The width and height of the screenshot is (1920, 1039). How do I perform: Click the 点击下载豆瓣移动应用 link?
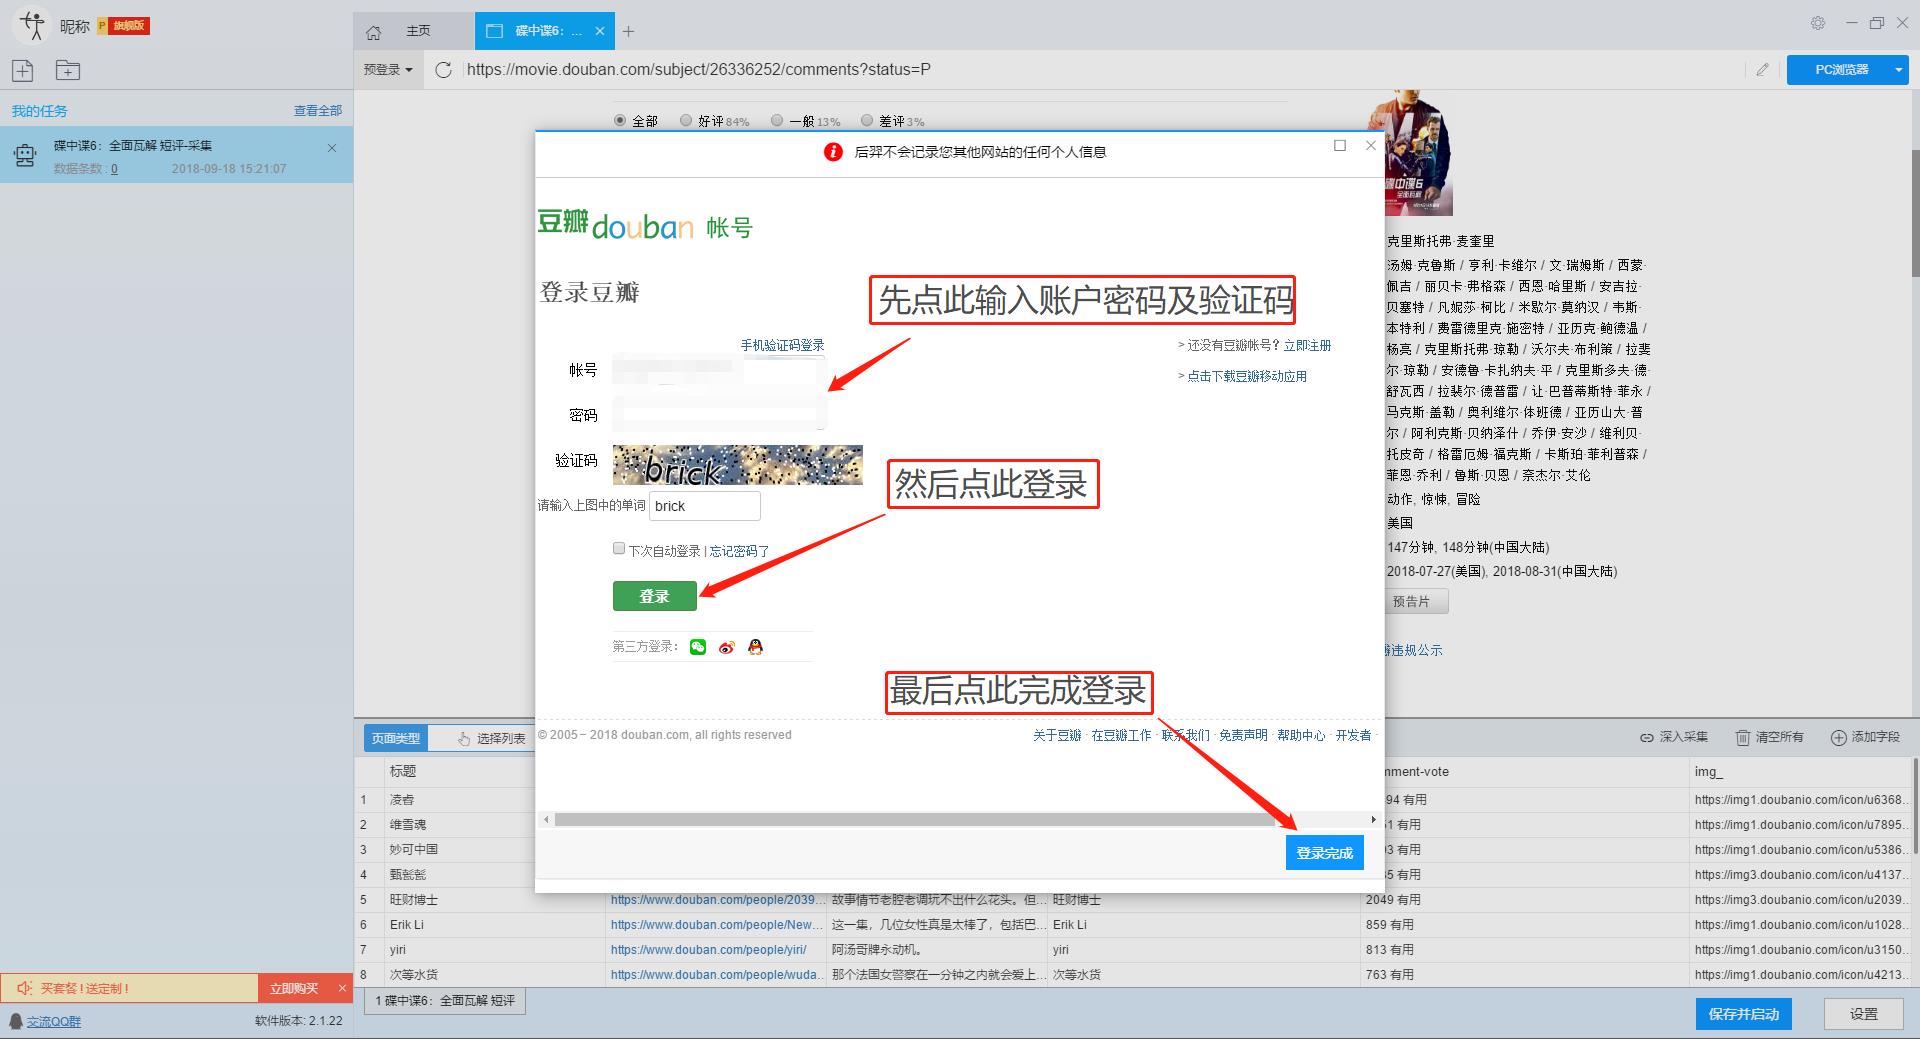tap(1246, 376)
